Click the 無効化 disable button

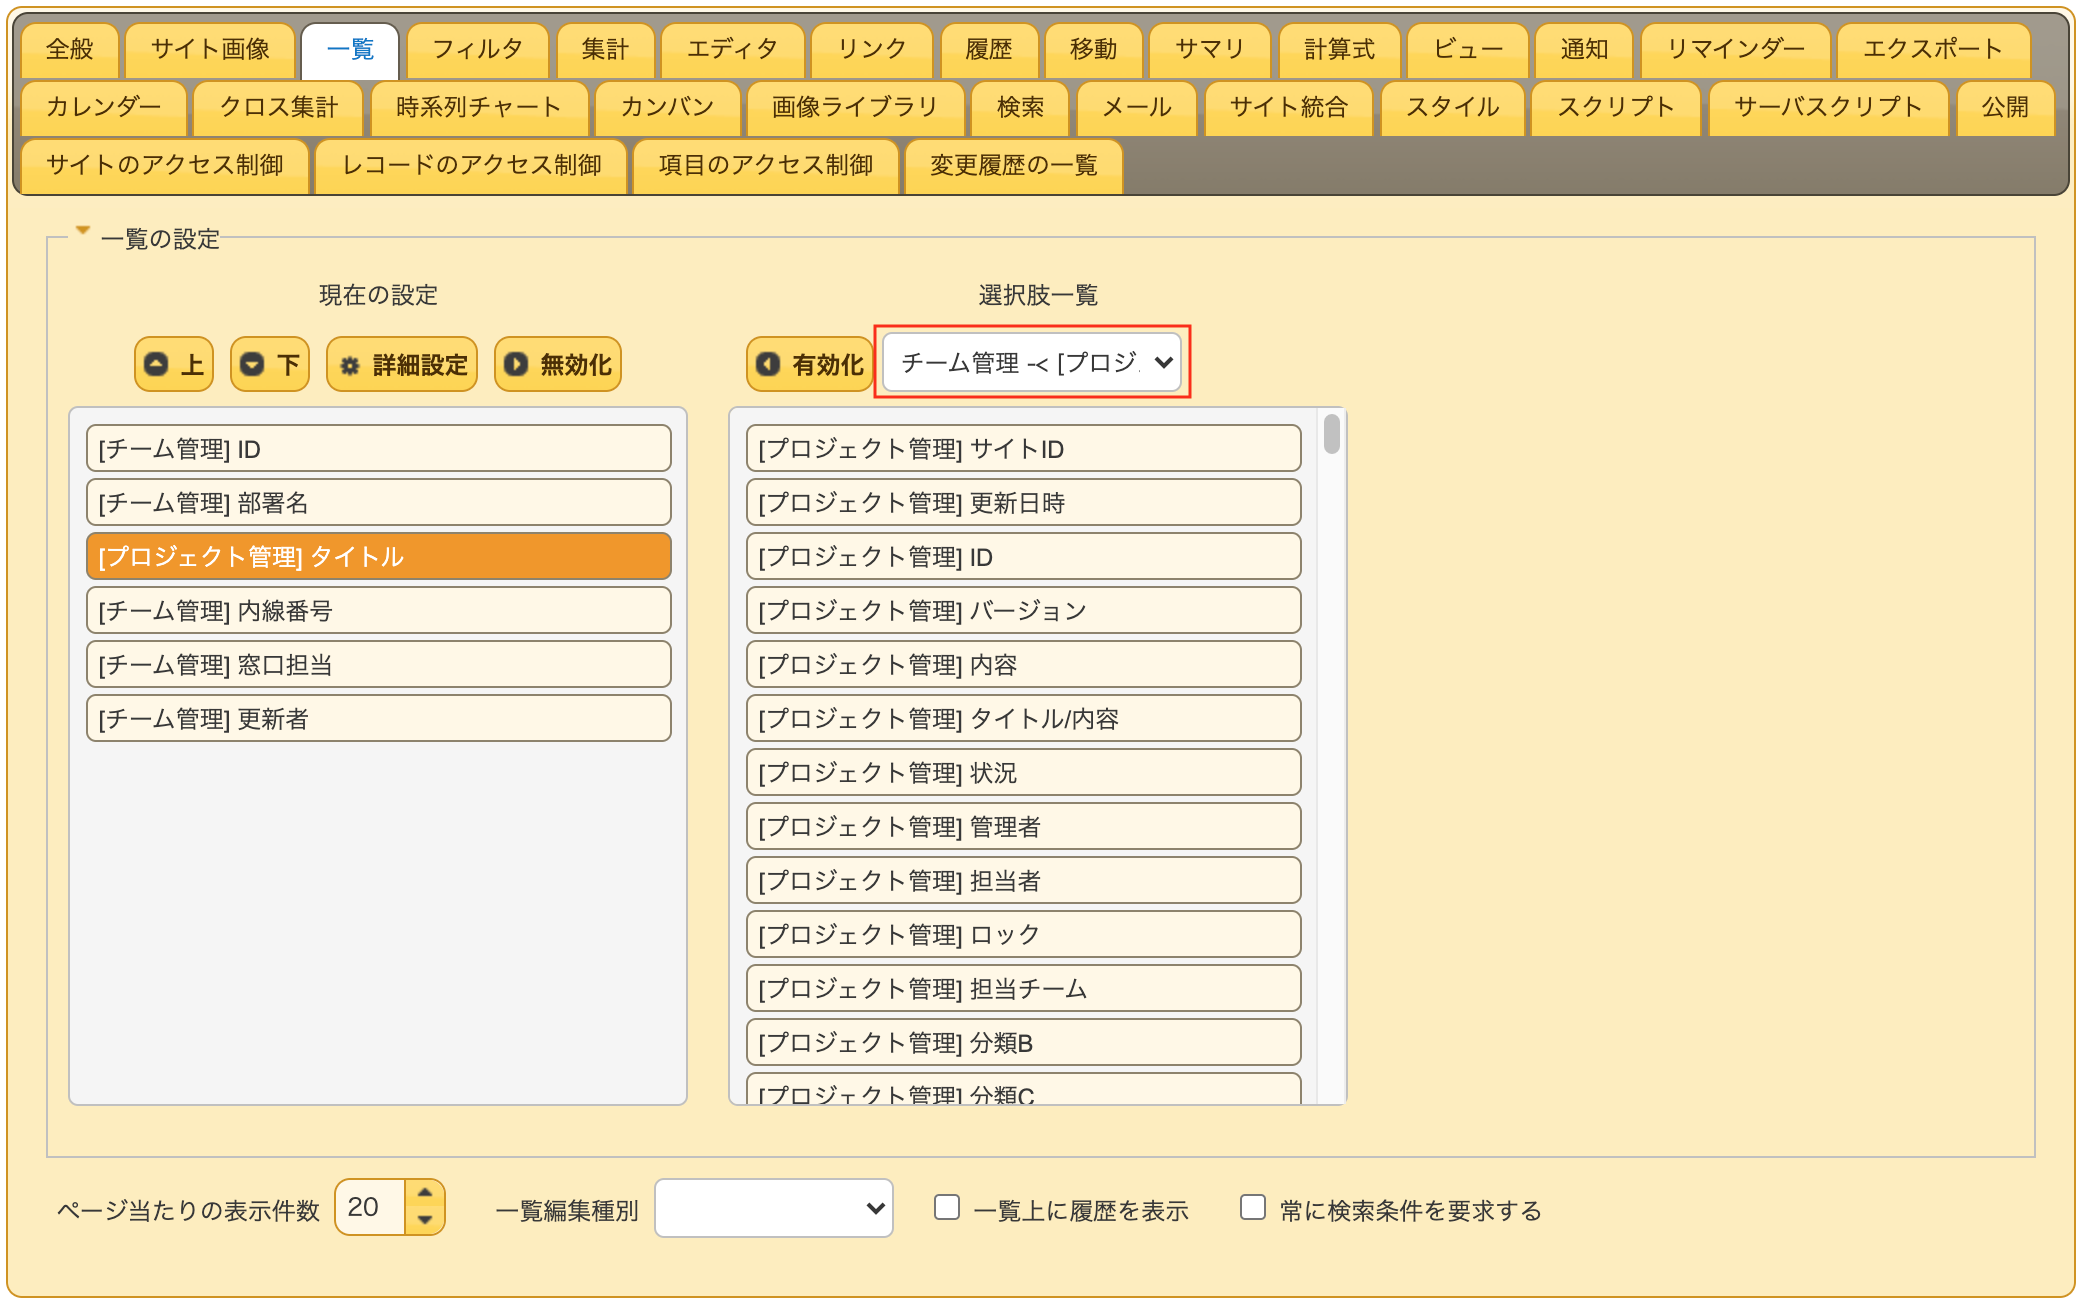[558, 364]
